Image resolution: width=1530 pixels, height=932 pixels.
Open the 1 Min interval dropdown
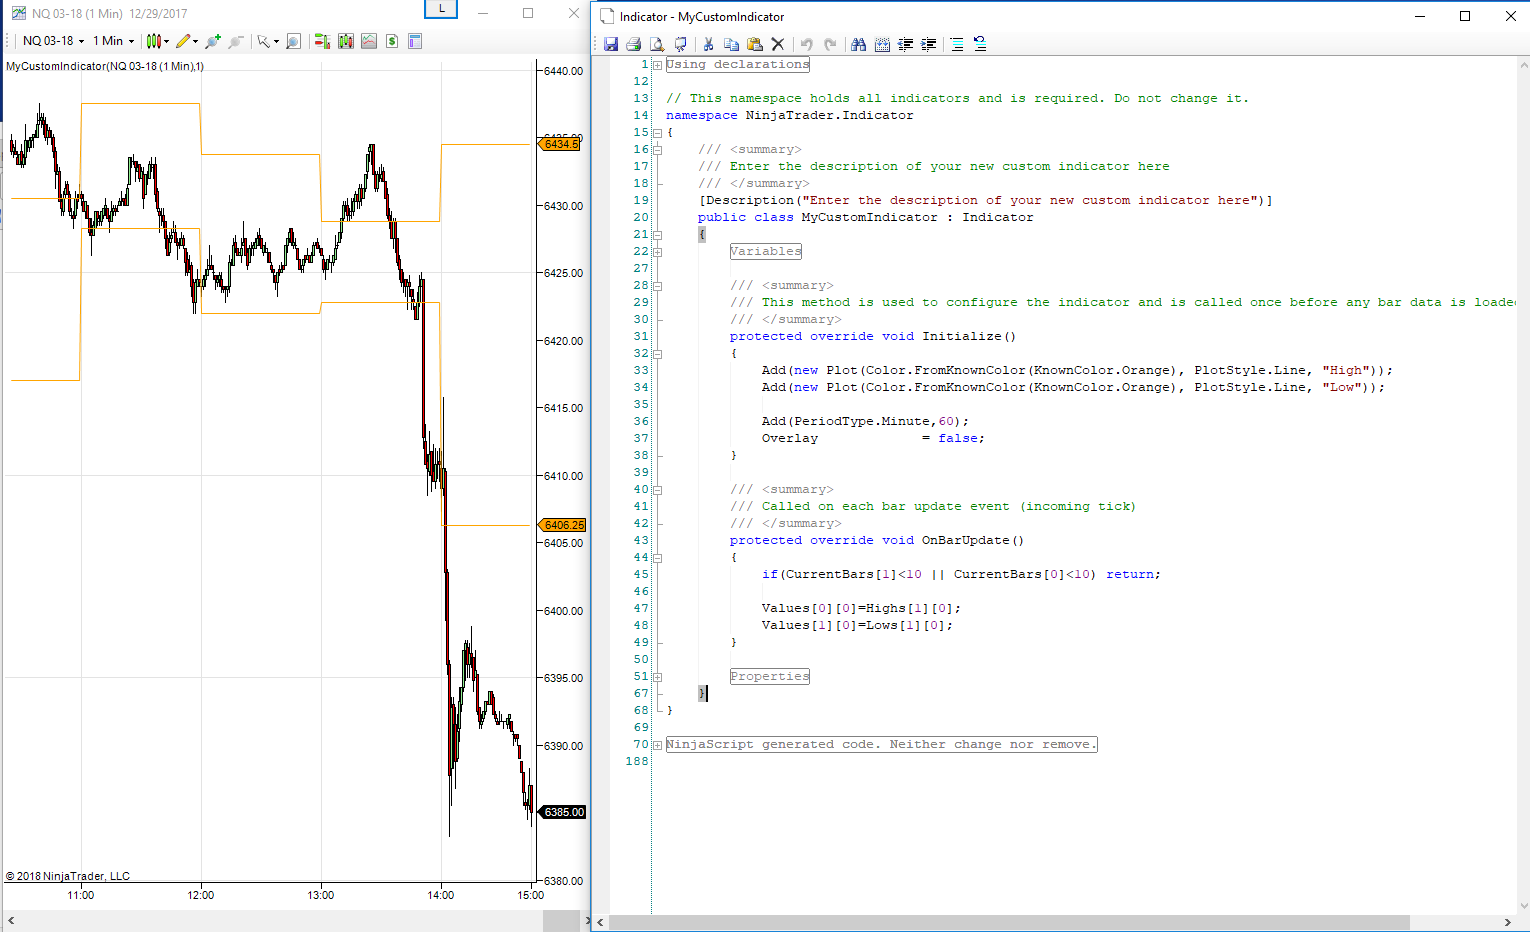(114, 41)
